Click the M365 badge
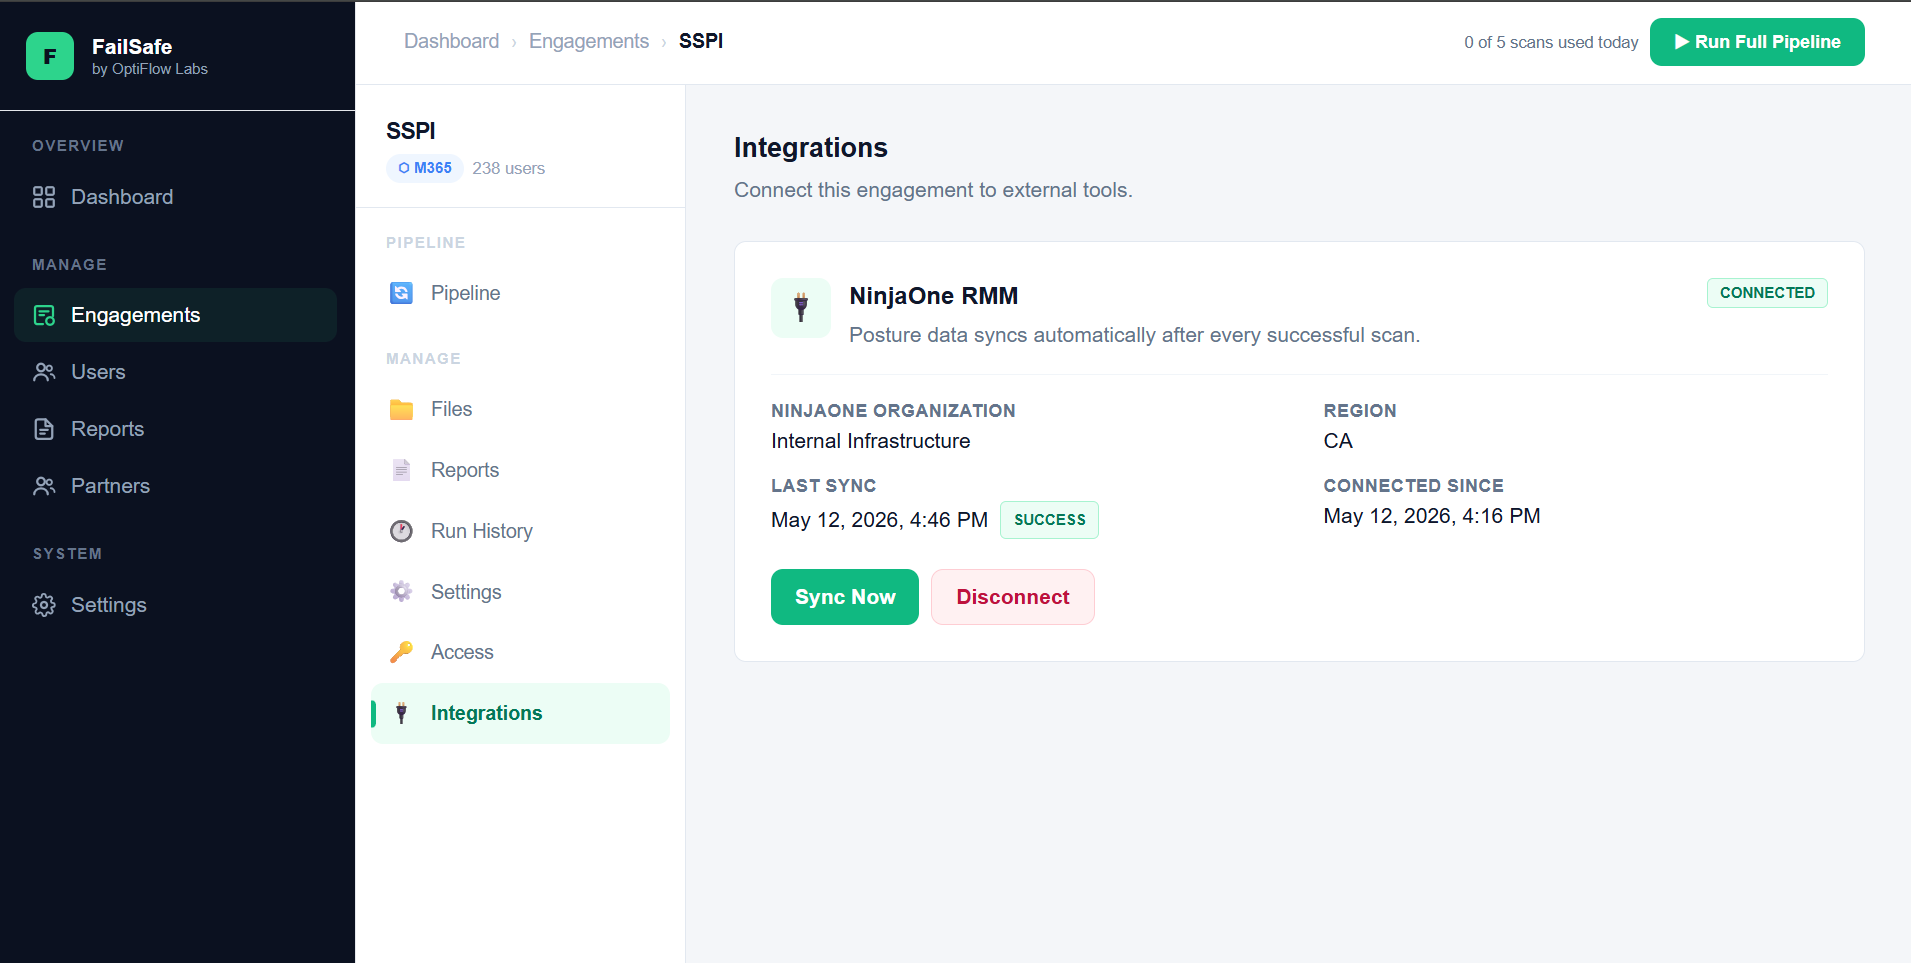 click(x=425, y=168)
